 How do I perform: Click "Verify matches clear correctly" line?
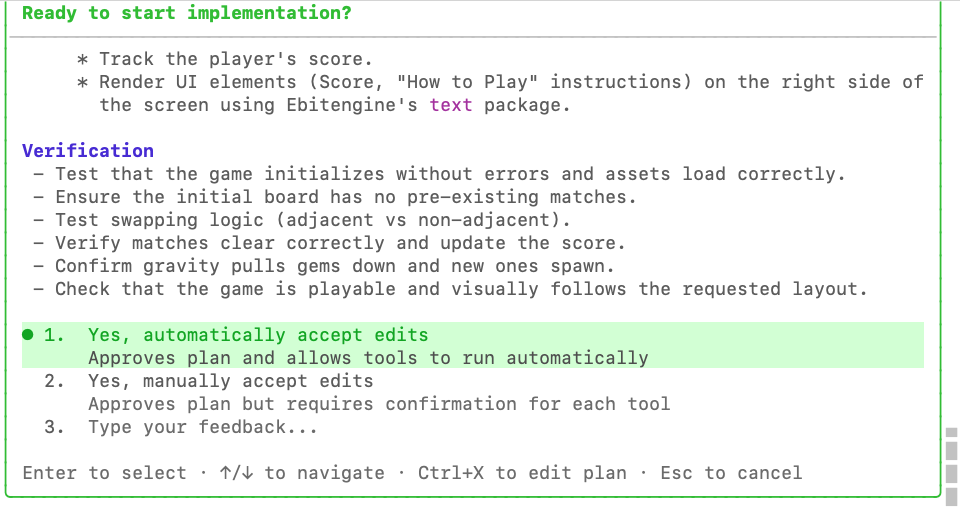(x=340, y=243)
